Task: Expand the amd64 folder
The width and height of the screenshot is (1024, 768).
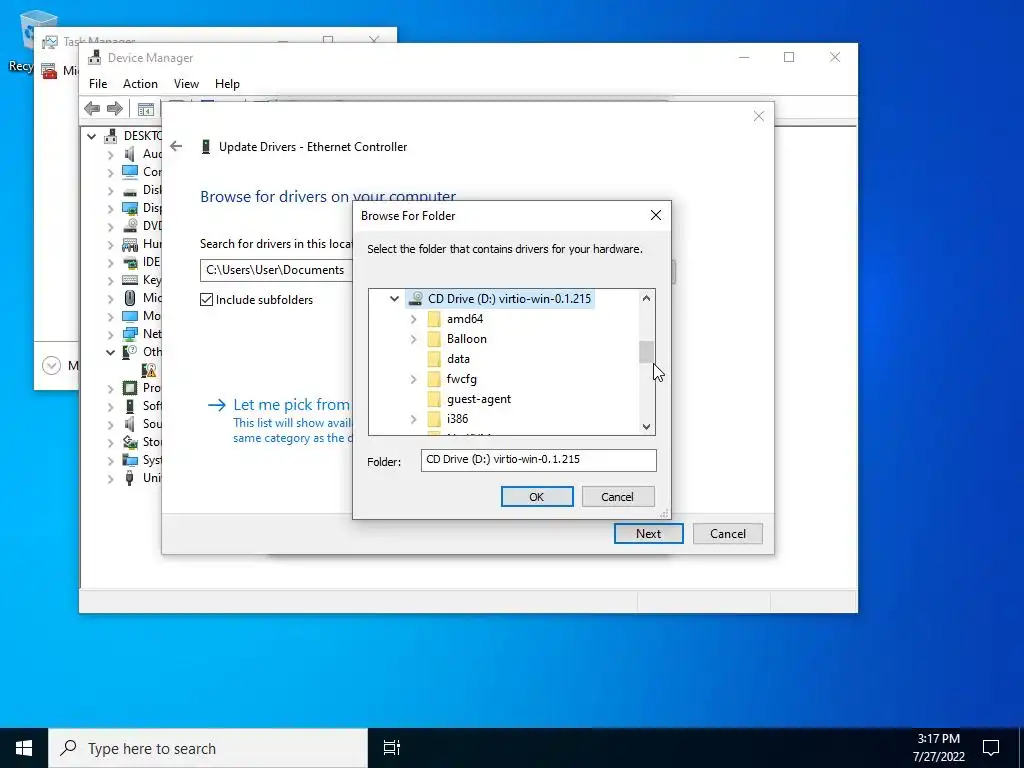Action: click(413, 319)
